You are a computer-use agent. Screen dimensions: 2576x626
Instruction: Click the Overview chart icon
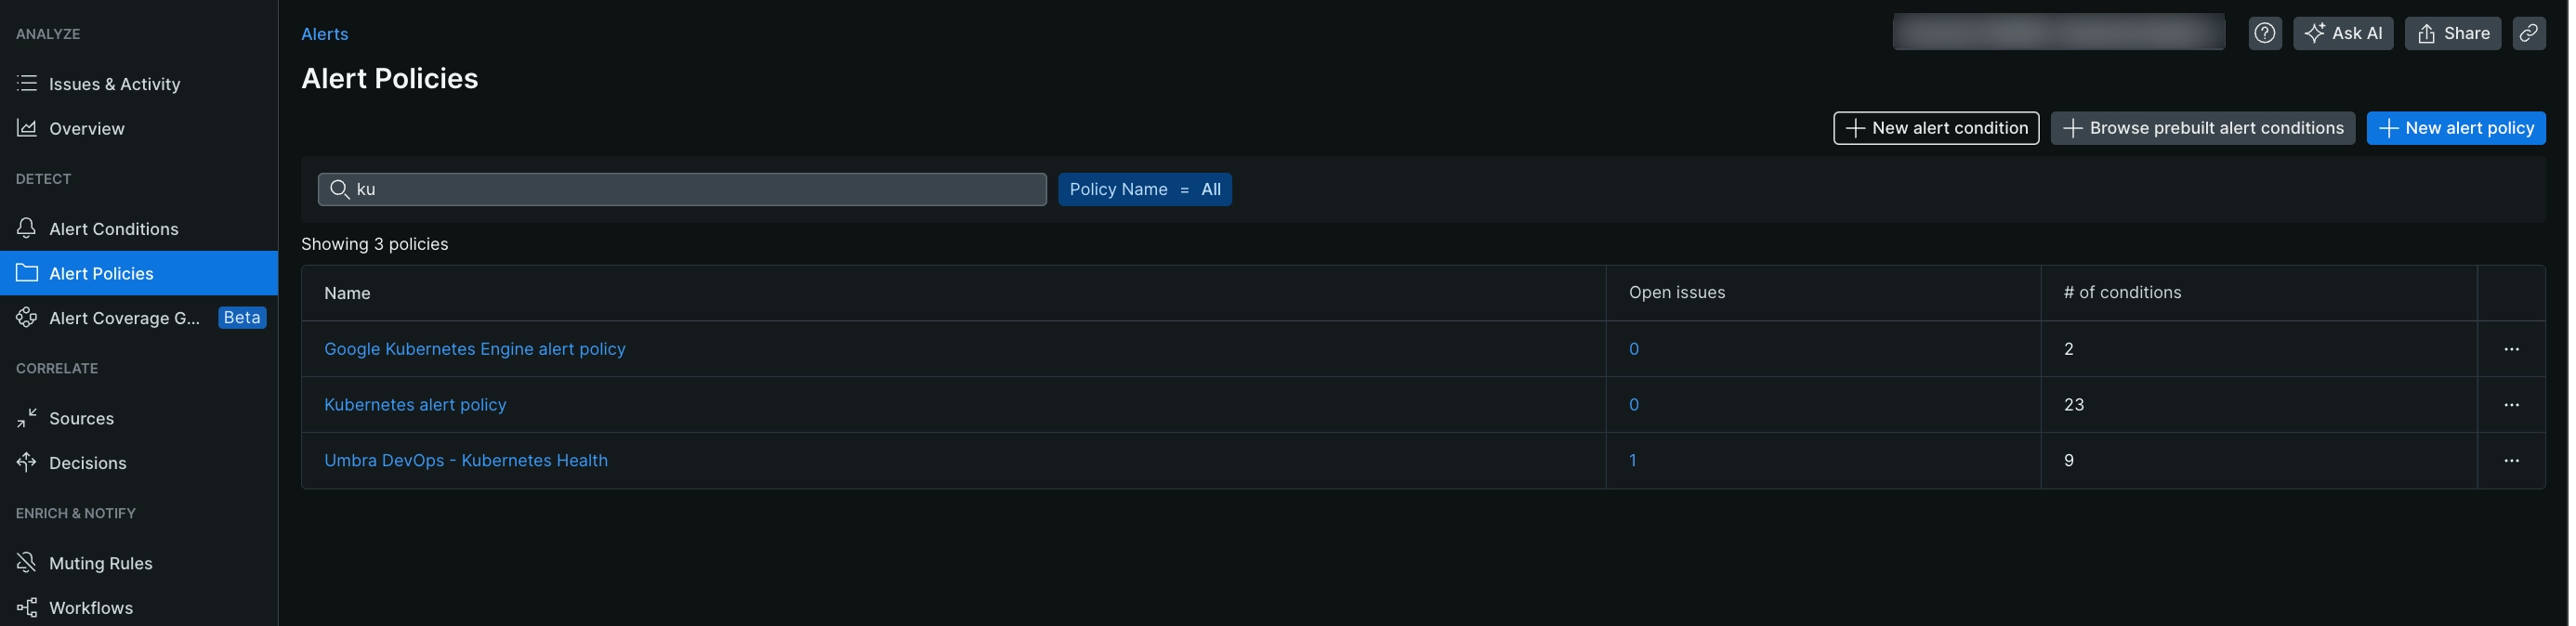coord(27,128)
